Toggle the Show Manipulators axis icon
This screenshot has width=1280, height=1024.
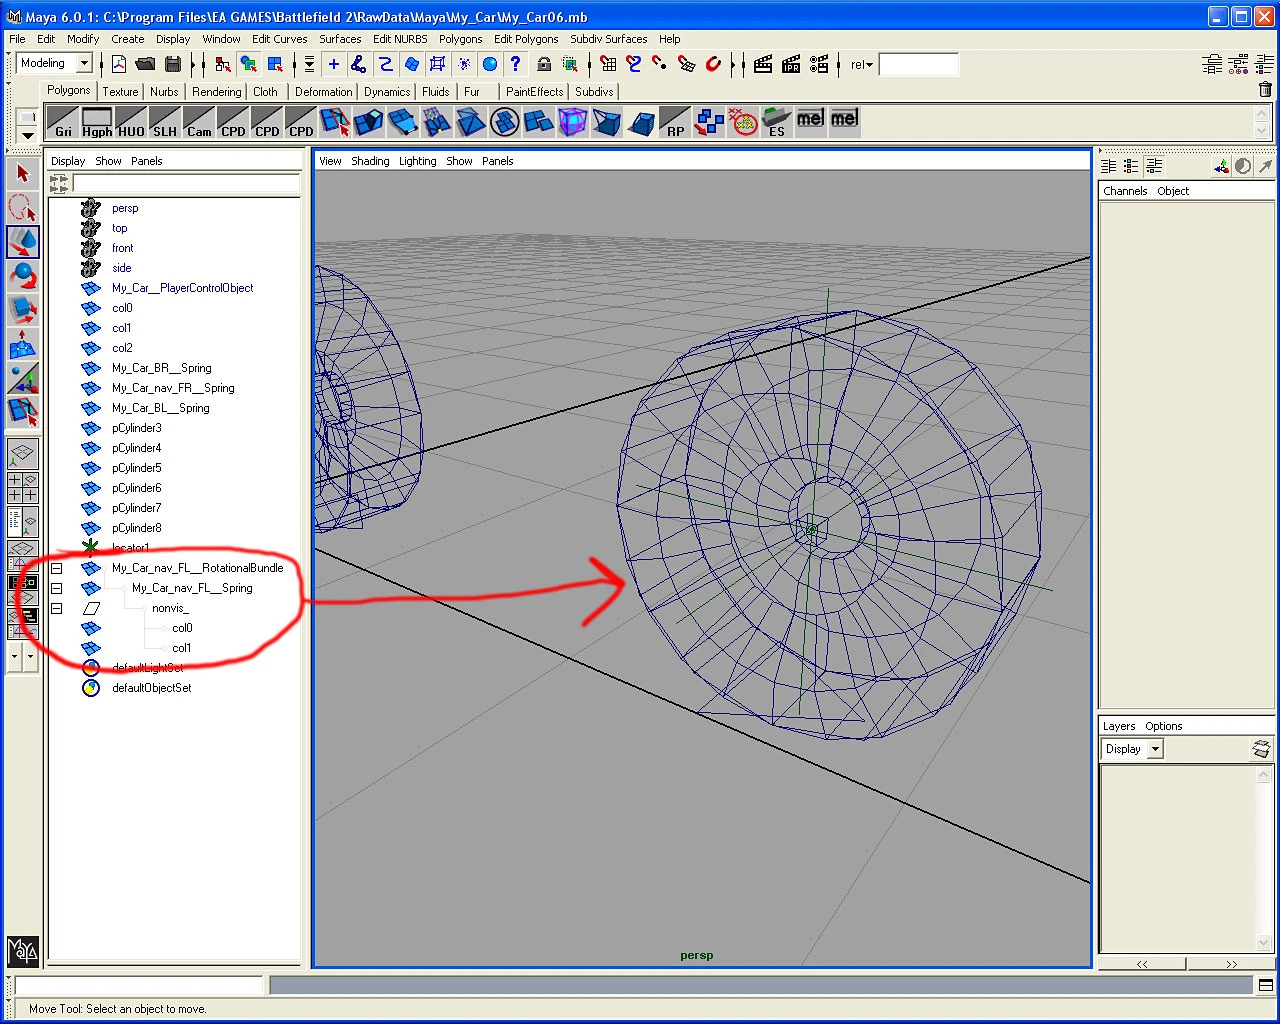(x=23, y=378)
